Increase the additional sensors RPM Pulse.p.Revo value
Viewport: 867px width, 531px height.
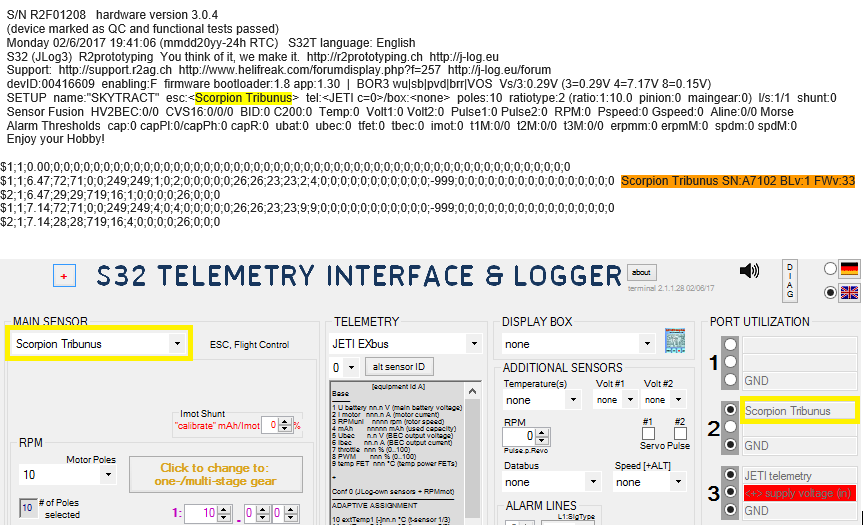(542, 433)
